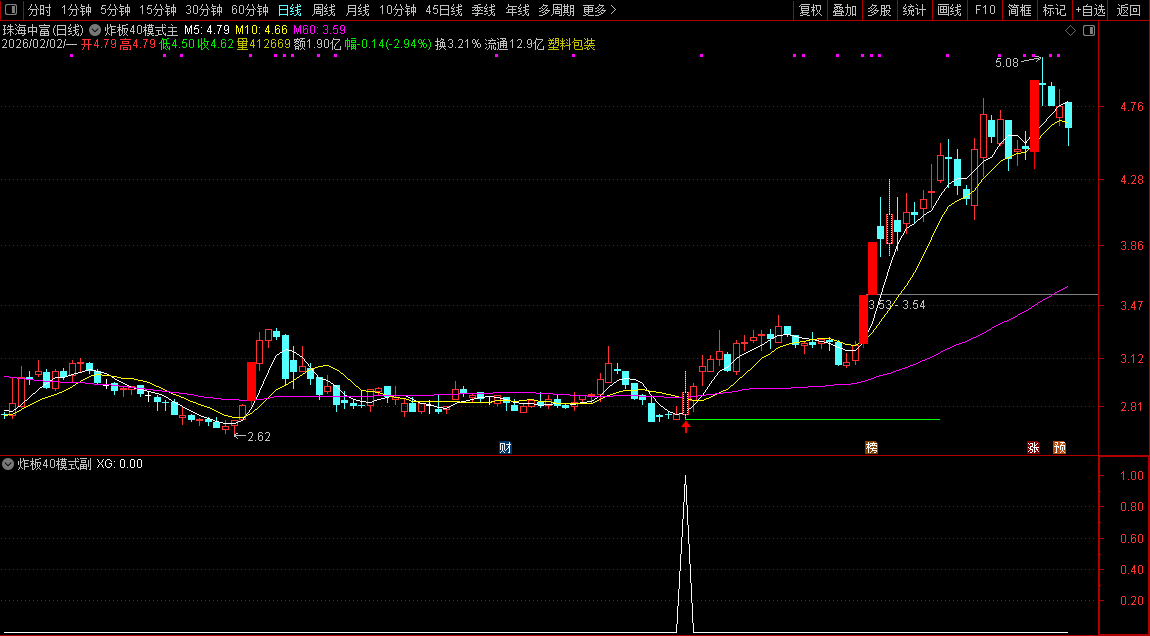Expand the 炸板40模式副 indicator dropdown
This screenshot has height=636, width=1150.
pyautogui.click(x=8, y=464)
